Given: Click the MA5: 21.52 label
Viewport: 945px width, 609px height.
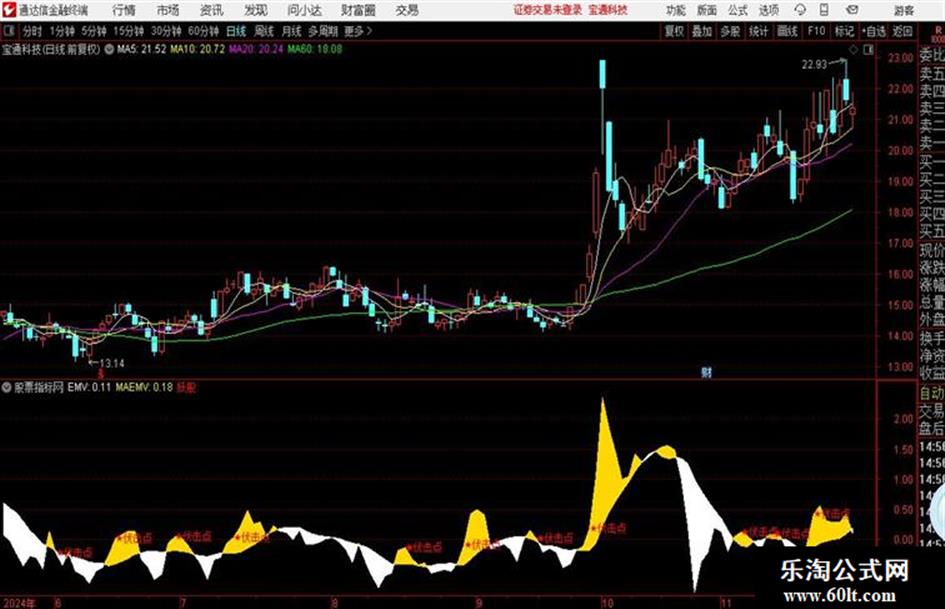Looking at the screenshot, I should 141,49.
